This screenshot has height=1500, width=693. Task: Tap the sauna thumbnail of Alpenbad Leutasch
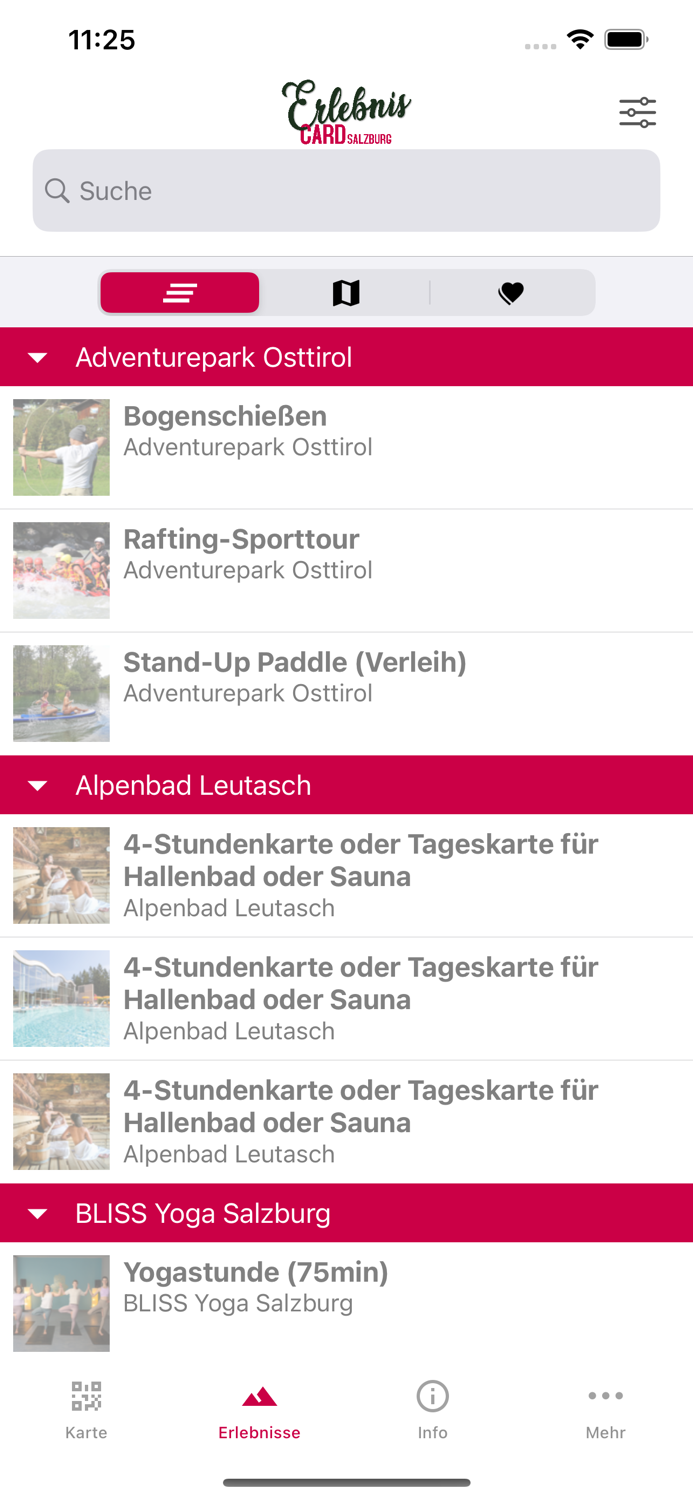click(x=61, y=875)
